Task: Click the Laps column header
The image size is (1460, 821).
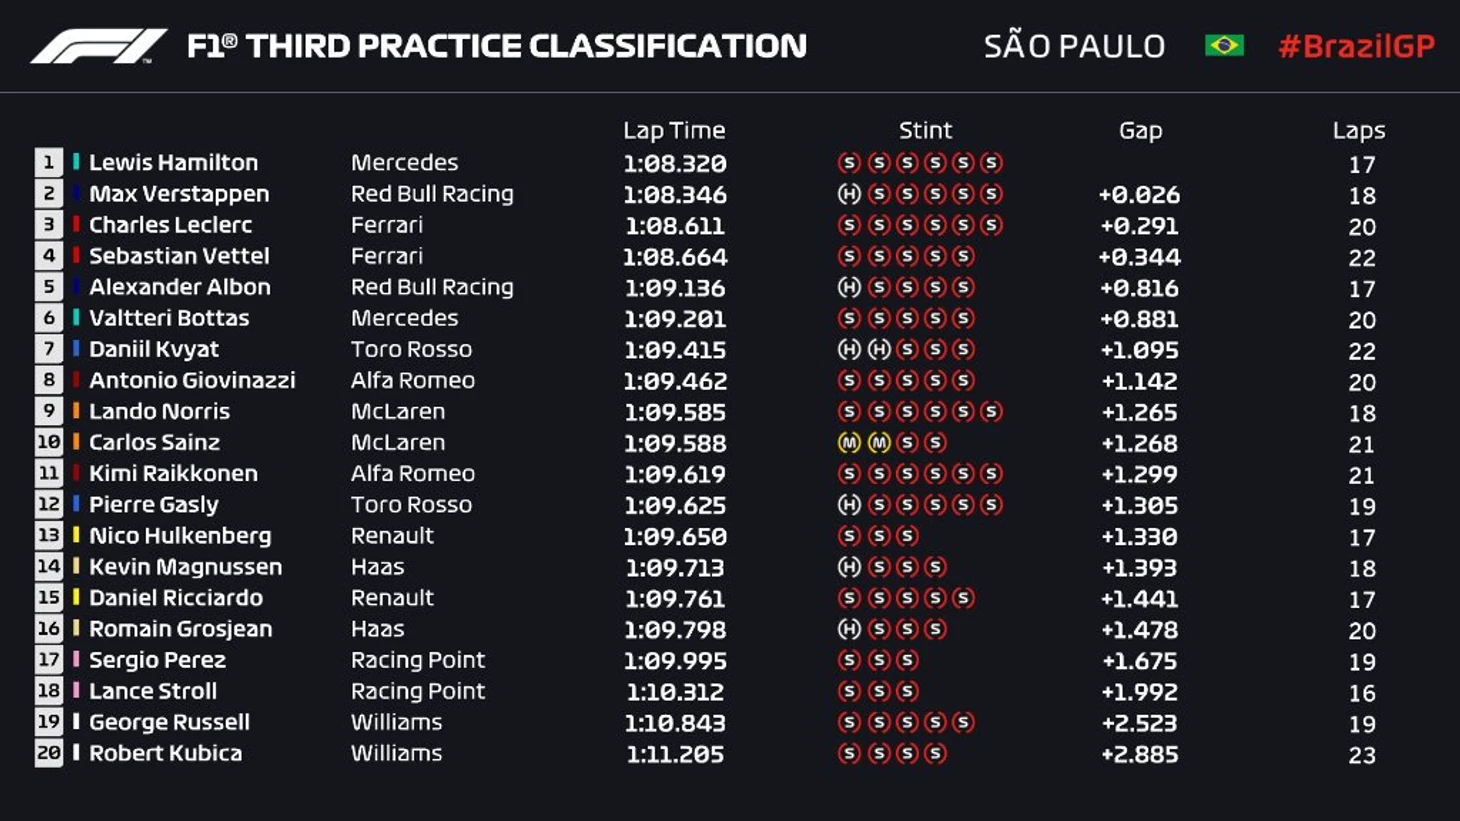Action: [1358, 130]
